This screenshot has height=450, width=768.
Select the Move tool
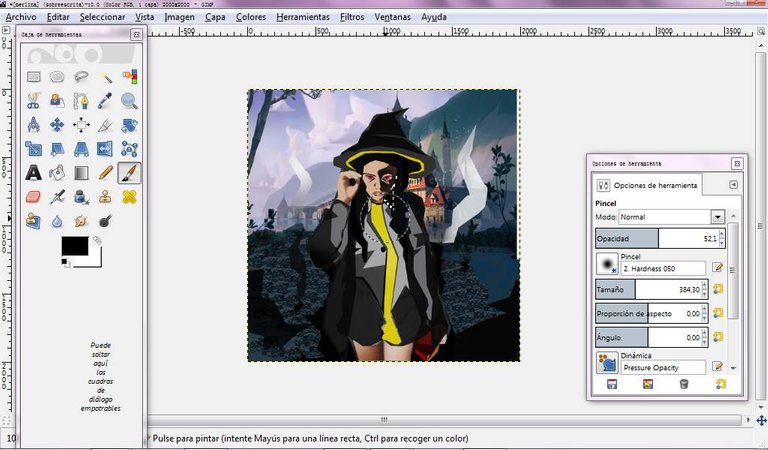pyautogui.click(x=57, y=125)
